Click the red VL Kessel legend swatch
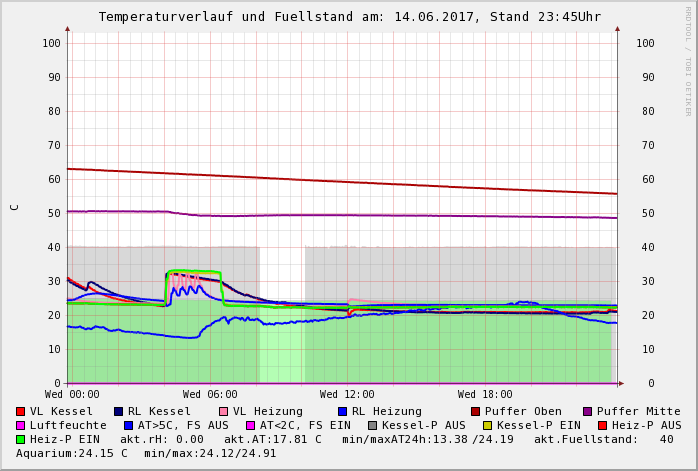The height and width of the screenshot is (471, 698). click(x=21, y=411)
